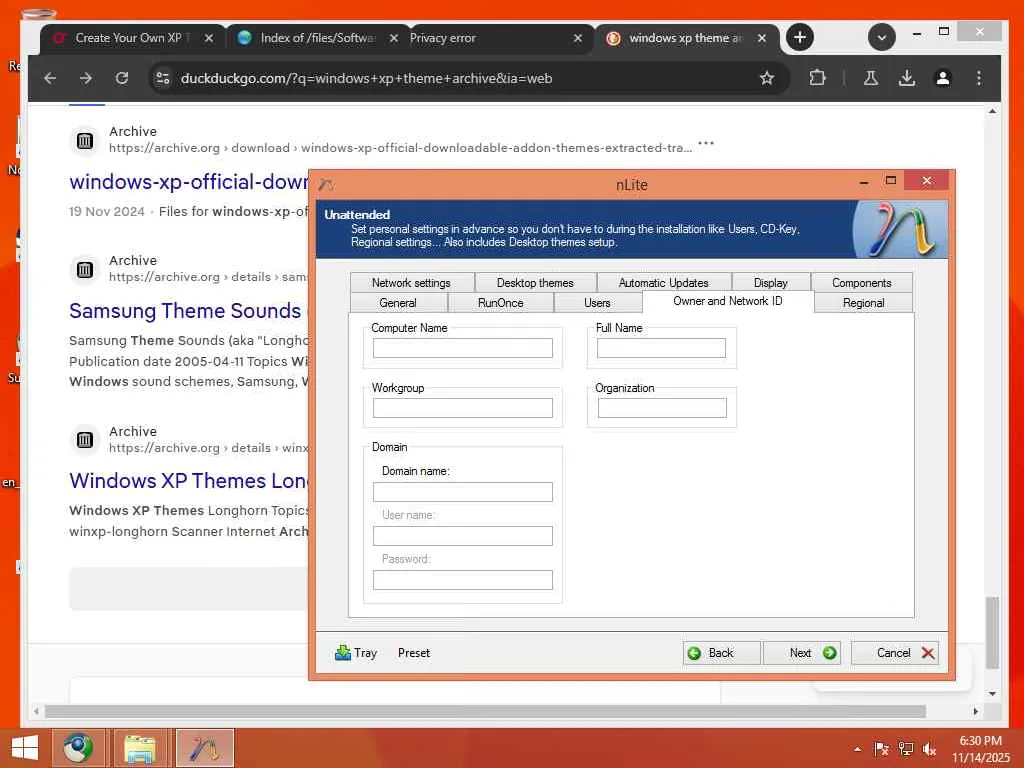The image size is (1024, 768).
Task: Open the browser profile icon
Action: tap(942, 78)
